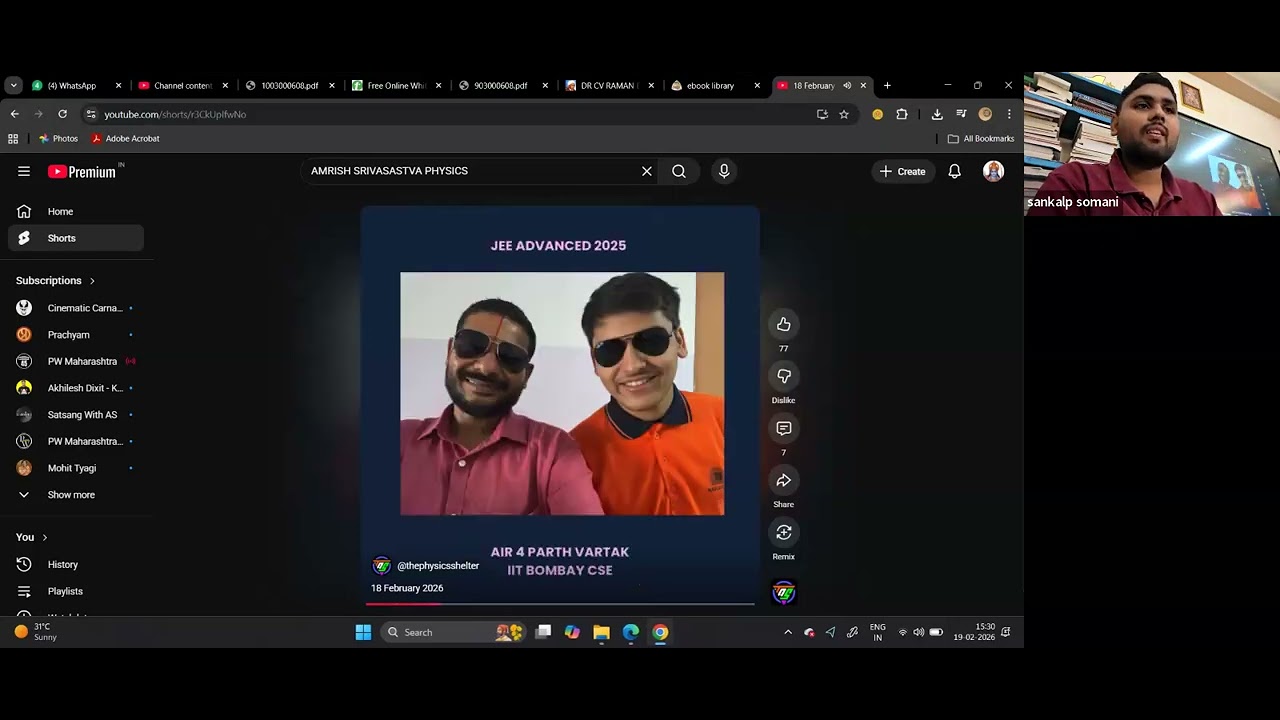1280x720 pixels.
Task: Open Windows Start menu
Action: click(363, 632)
